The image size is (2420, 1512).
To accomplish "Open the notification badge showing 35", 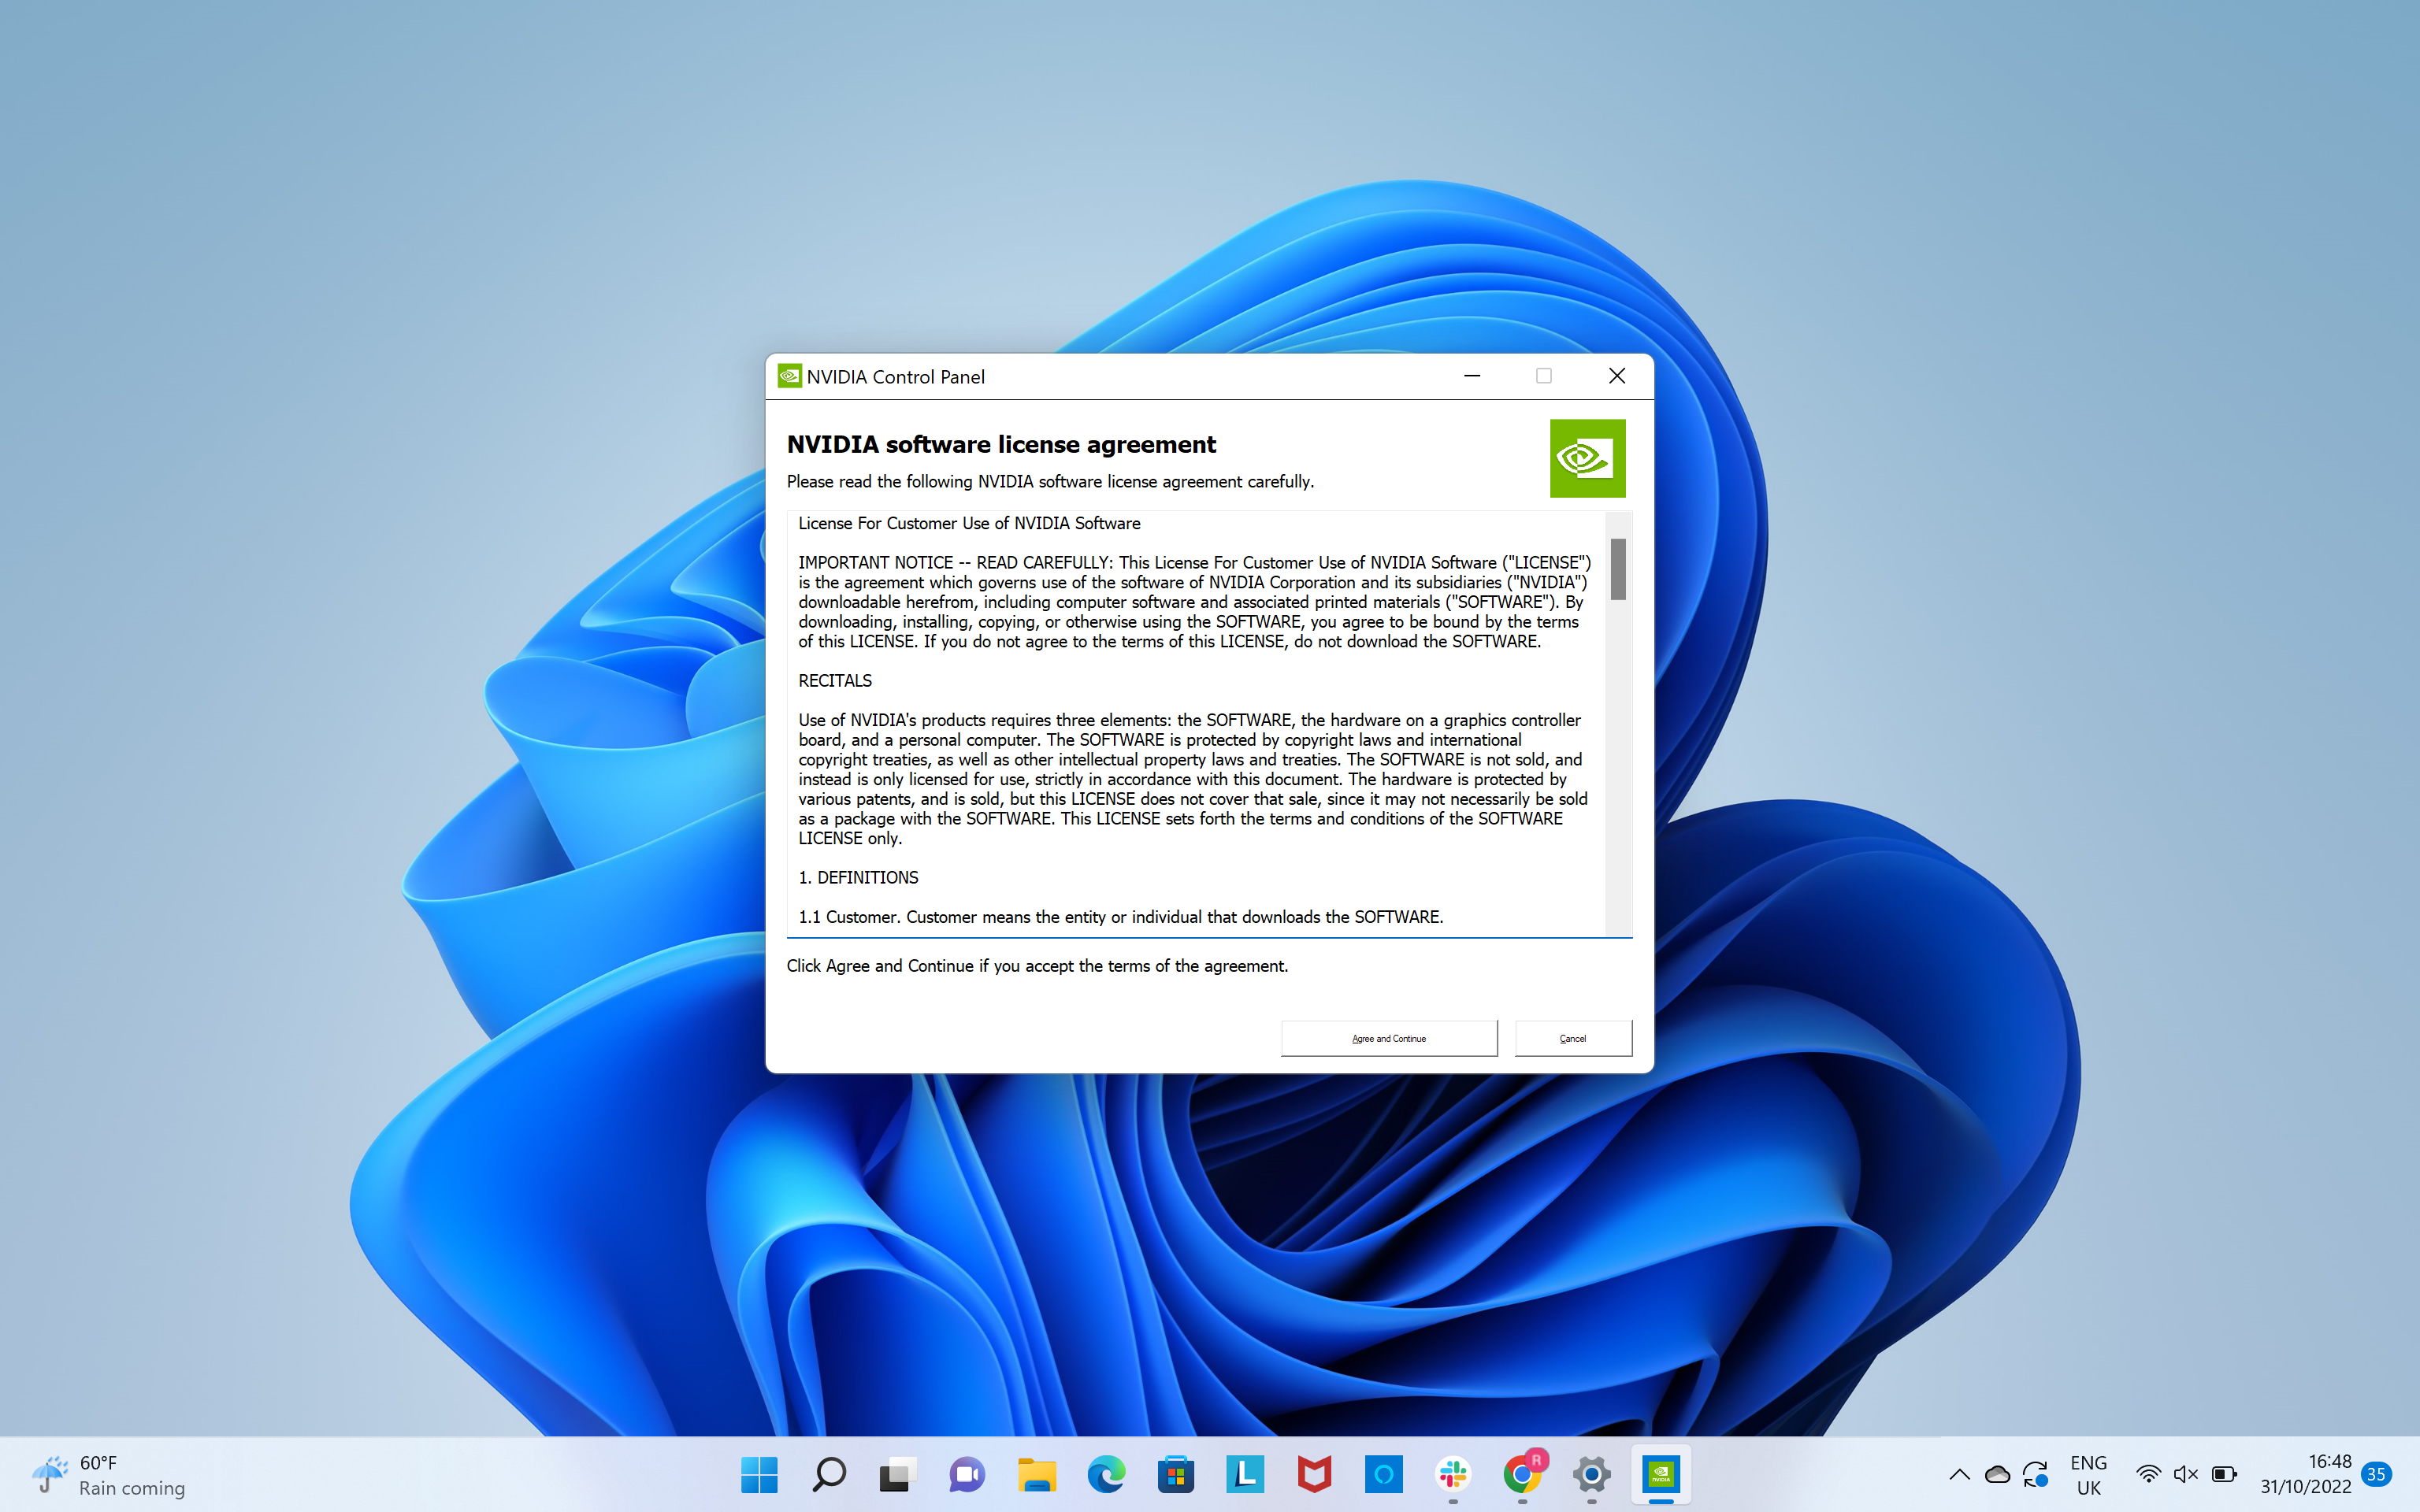I will click(x=2377, y=1474).
